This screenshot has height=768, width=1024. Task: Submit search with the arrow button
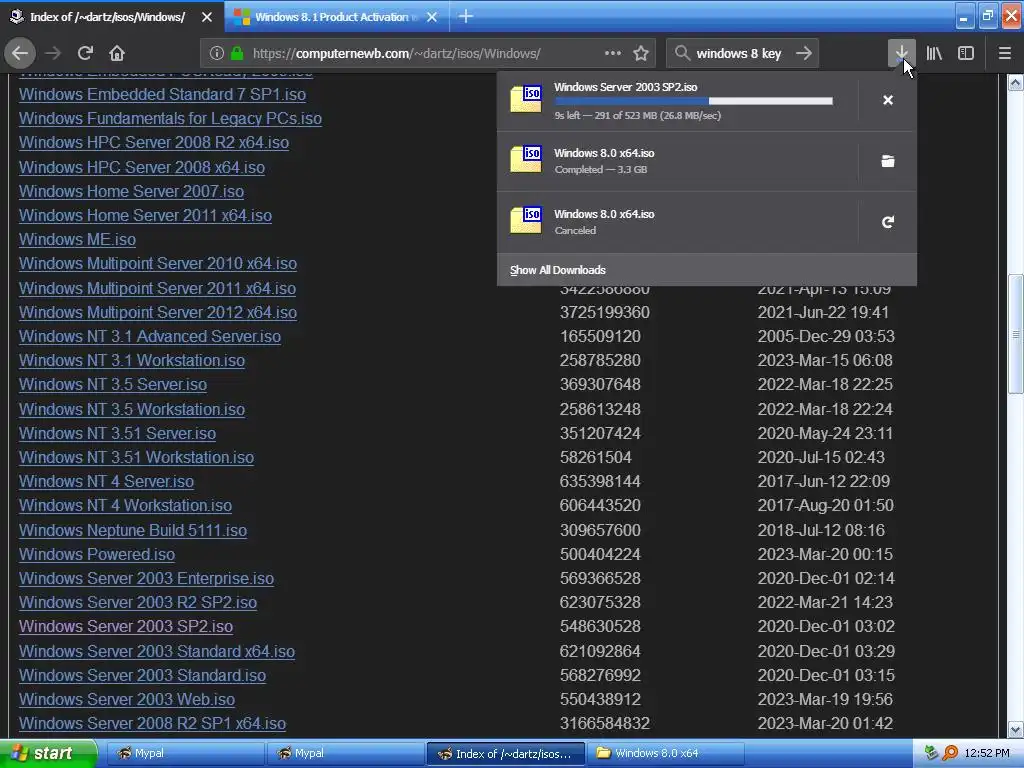(x=804, y=53)
